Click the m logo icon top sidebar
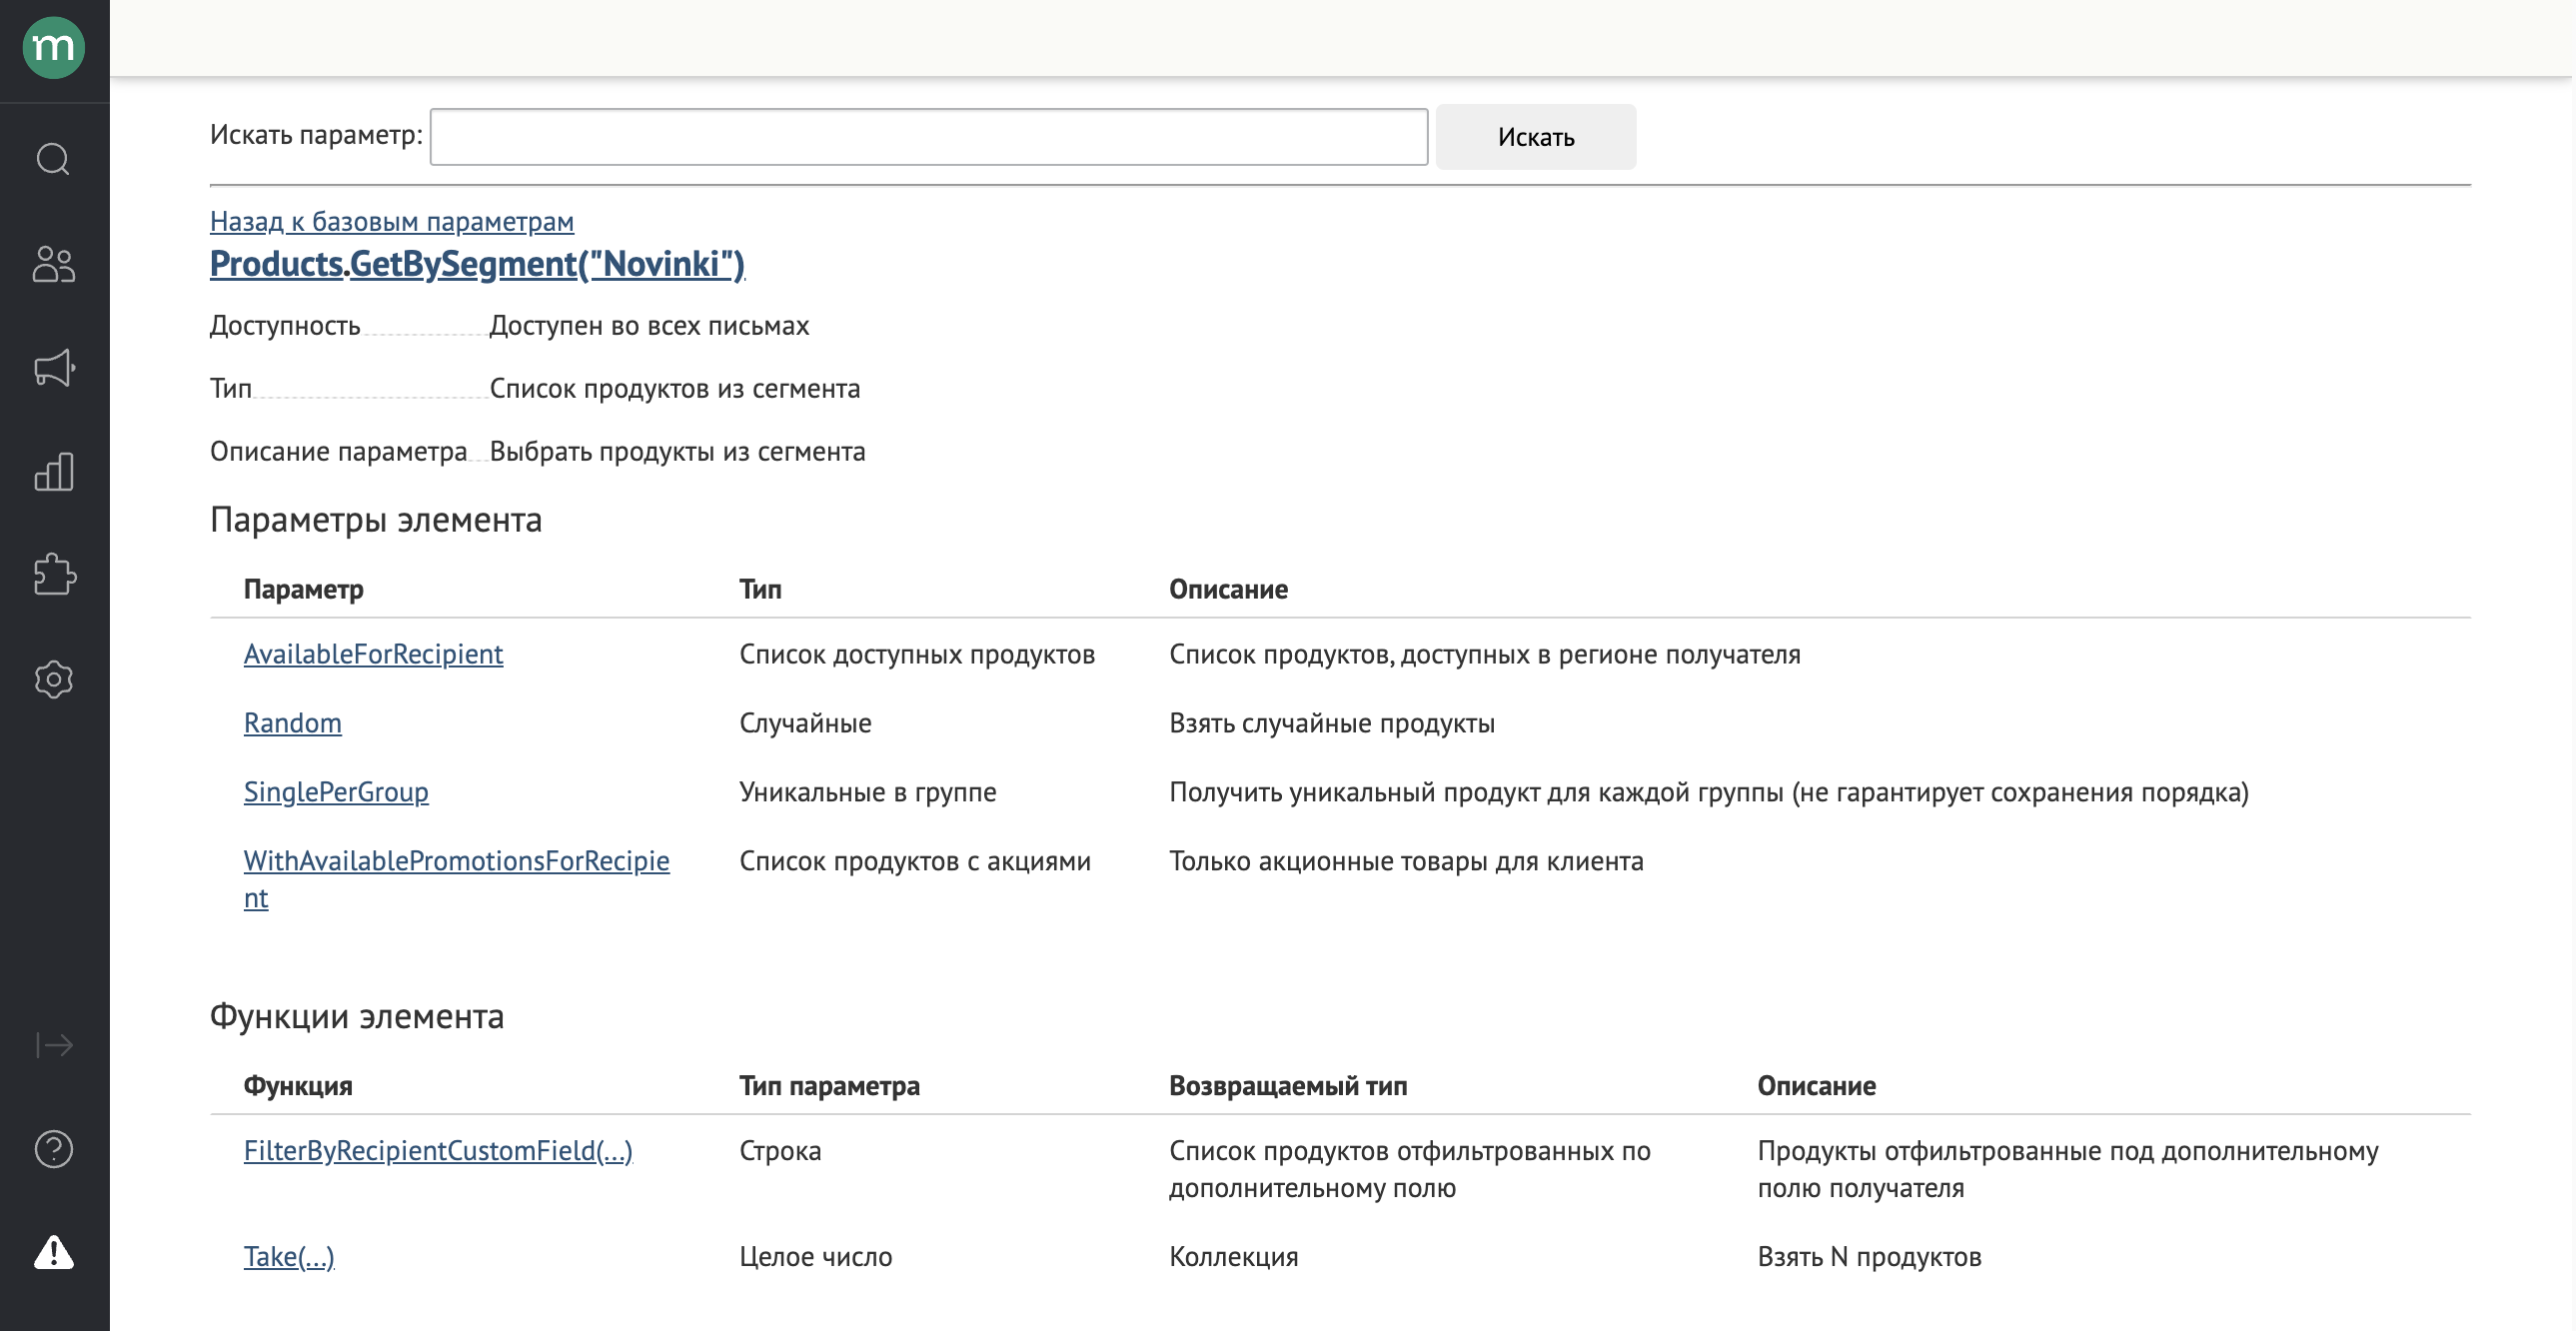The height and width of the screenshot is (1331, 2576). [x=53, y=48]
